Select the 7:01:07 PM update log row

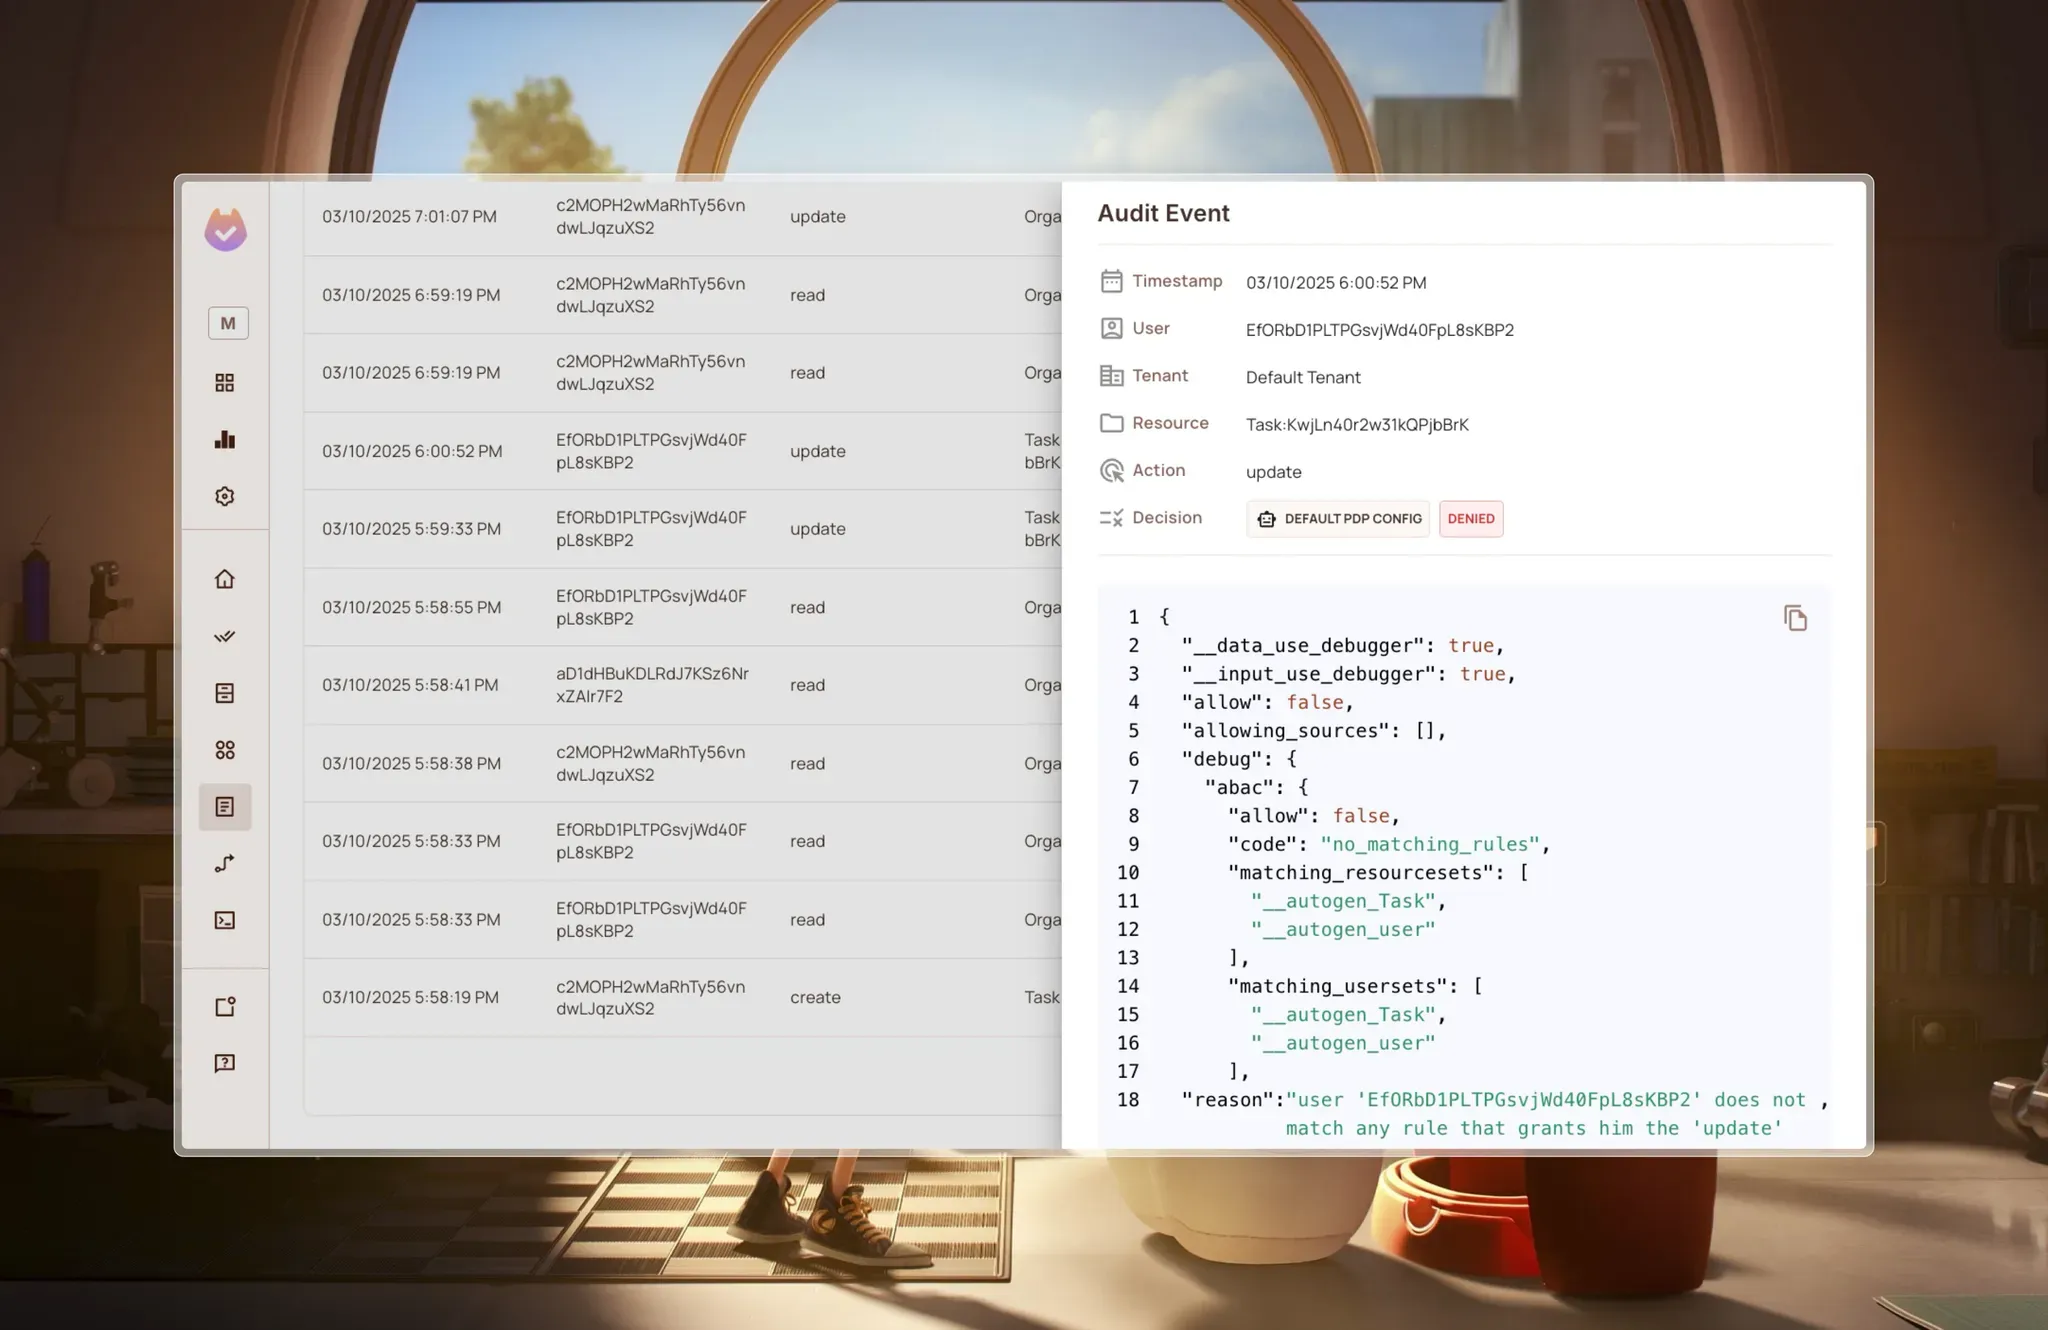point(680,217)
